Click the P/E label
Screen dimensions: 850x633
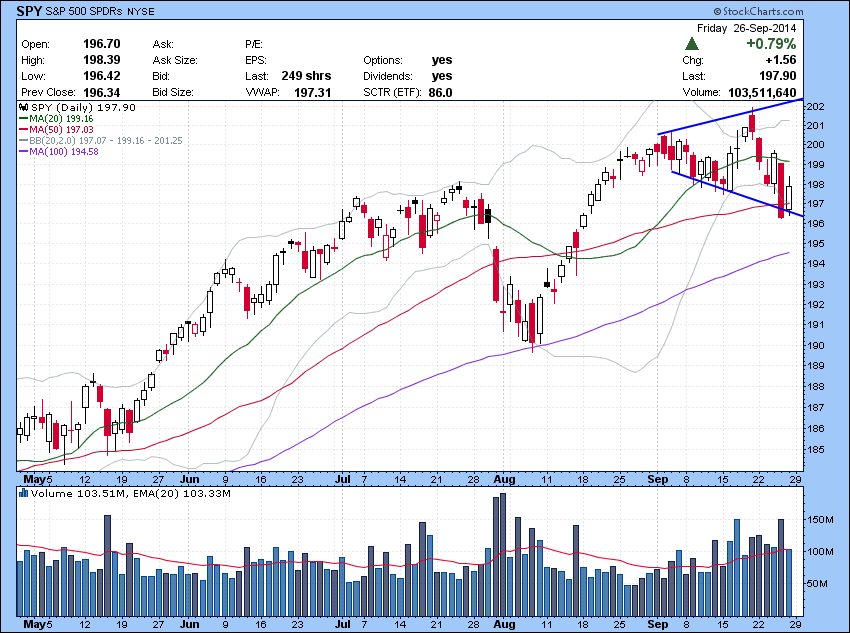pyautogui.click(x=254, y=44)
